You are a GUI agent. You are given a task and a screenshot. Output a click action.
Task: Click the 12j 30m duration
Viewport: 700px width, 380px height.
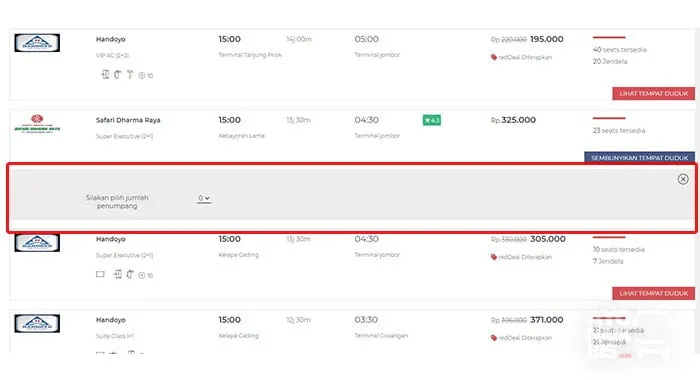pyautogui.click(x=298, y=320)
